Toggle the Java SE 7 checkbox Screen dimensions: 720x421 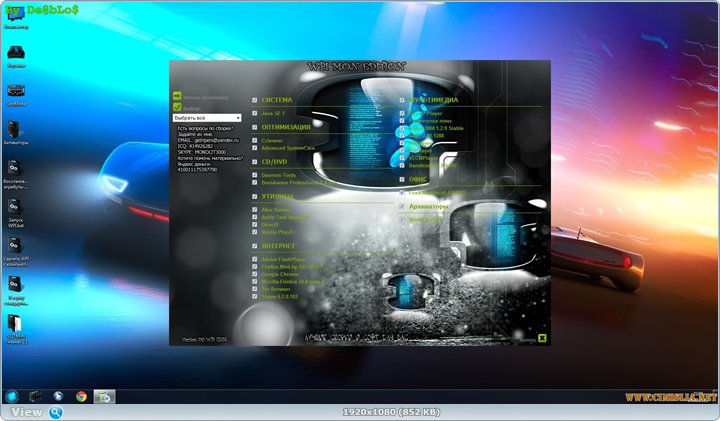click(255, 115)
